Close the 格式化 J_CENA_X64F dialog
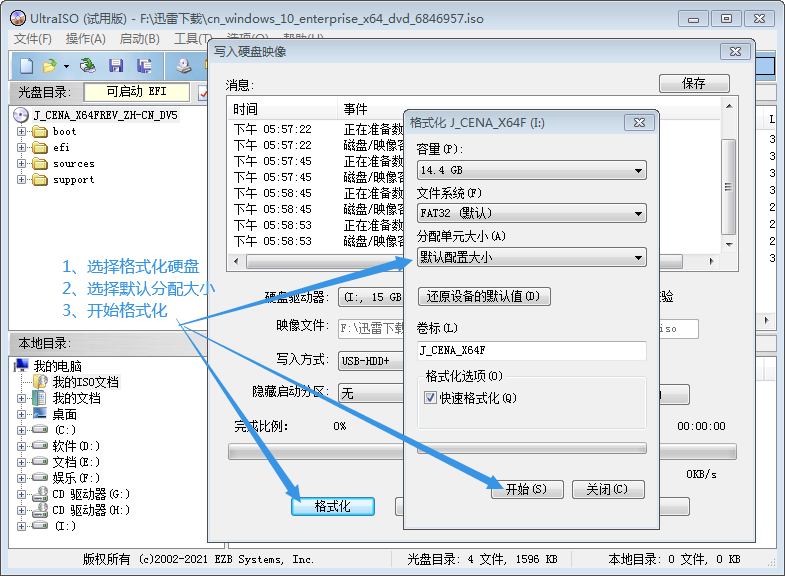 [x=639, y=123]
